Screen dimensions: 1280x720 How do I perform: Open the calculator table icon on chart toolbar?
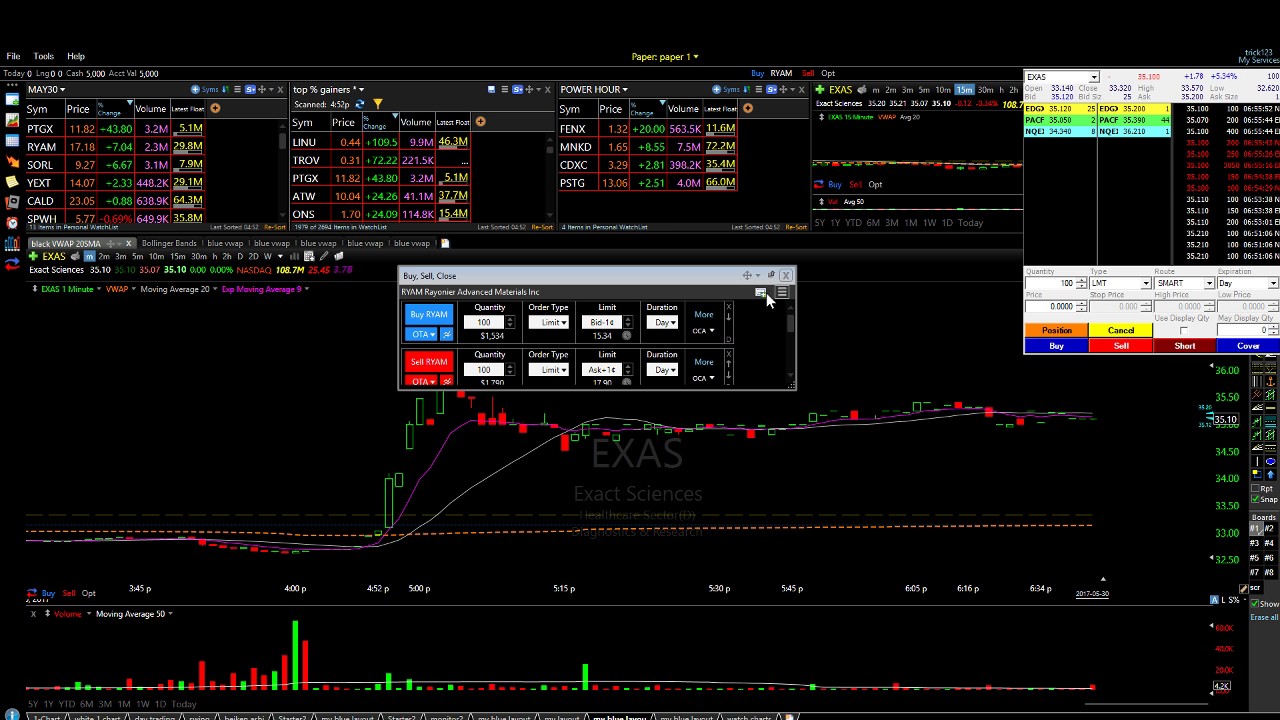click(x=309, y=257)
